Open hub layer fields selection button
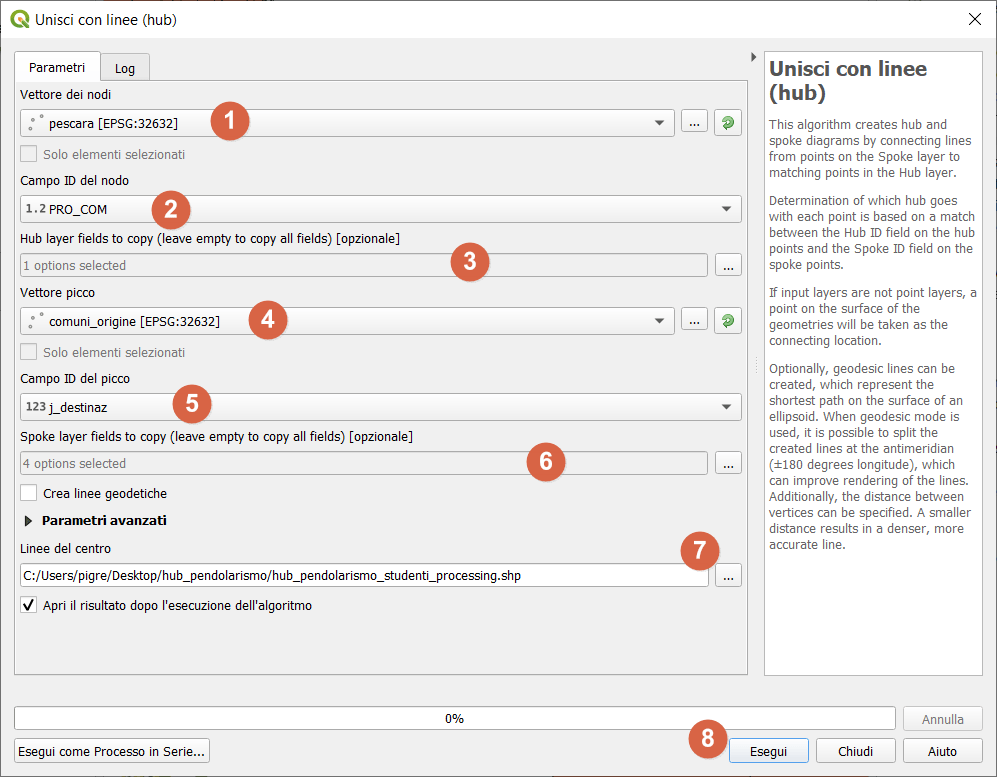The image size is (997, 777). click(x=728, y=266)
